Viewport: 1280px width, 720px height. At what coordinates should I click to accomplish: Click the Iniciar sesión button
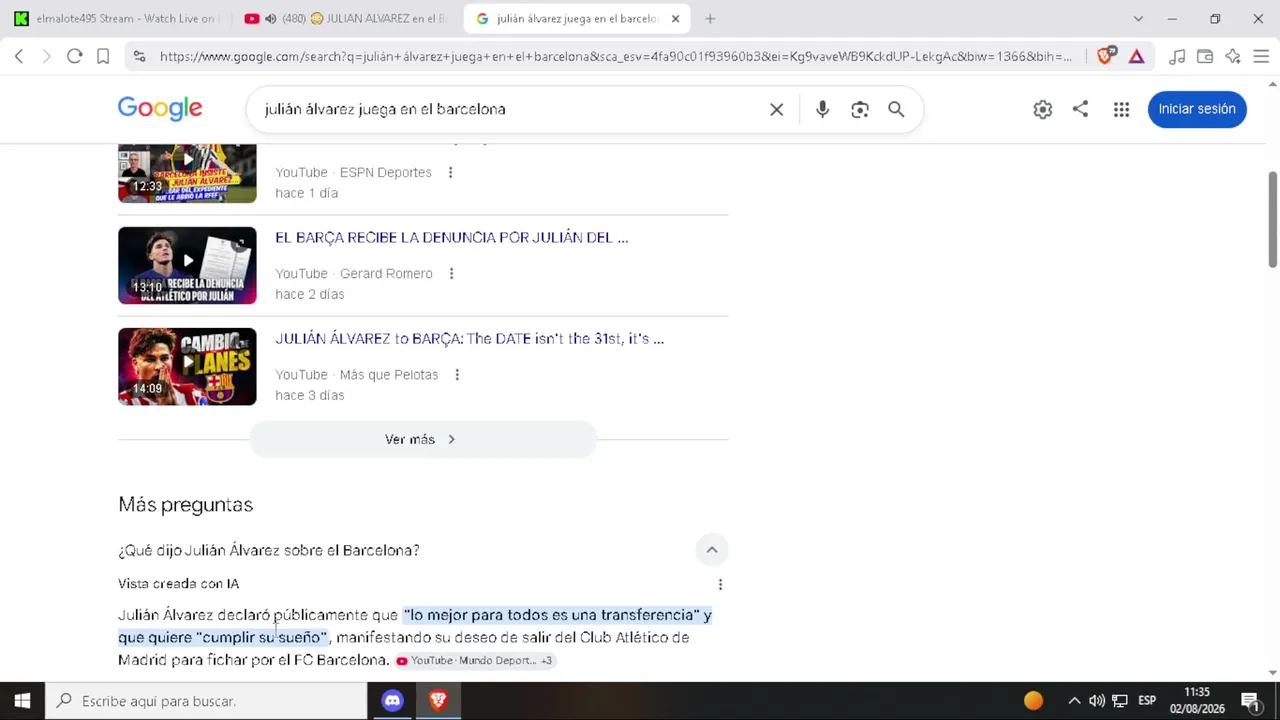pyautogui.click(x=1197, y=109)
